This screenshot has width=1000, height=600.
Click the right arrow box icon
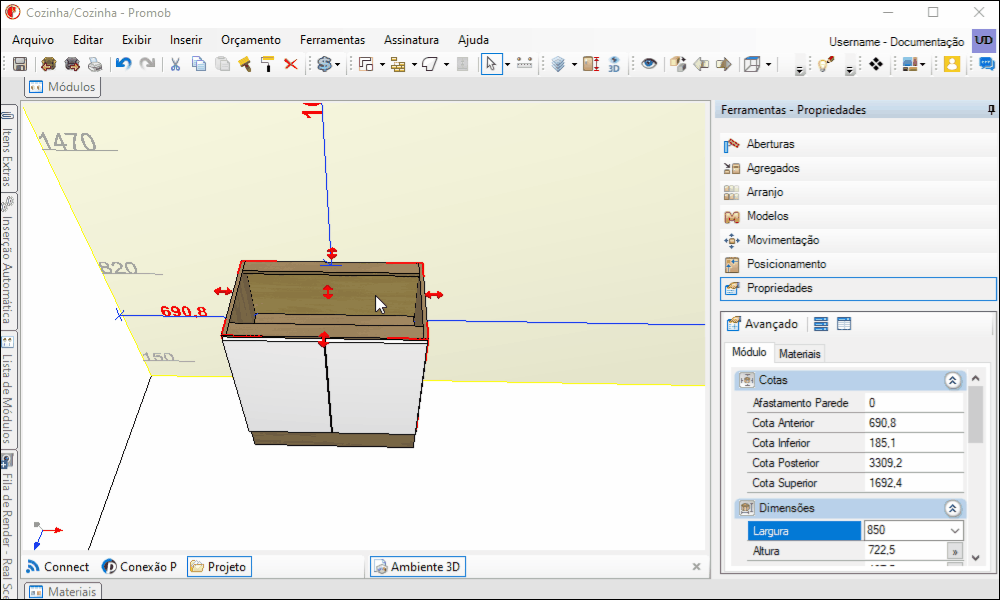click(x=724, y=64)
